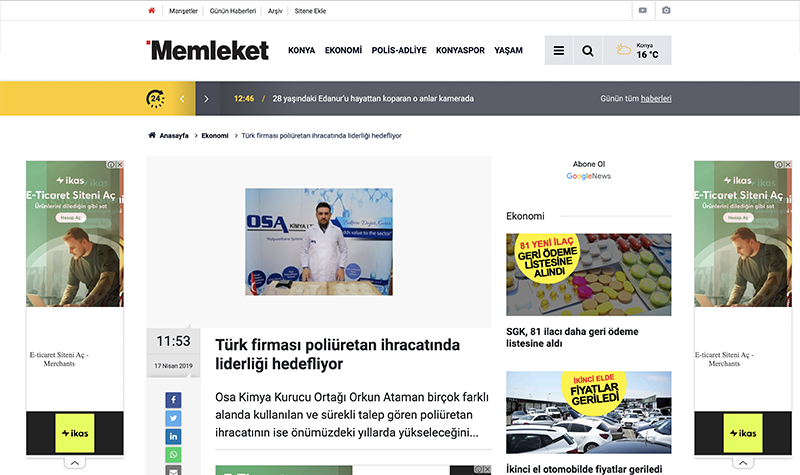Image resolution: width=800 pixels, height=475 pixels.
Task: Open İkinci el otomobilde fiyatlar headline
Action: click(584, 469)
